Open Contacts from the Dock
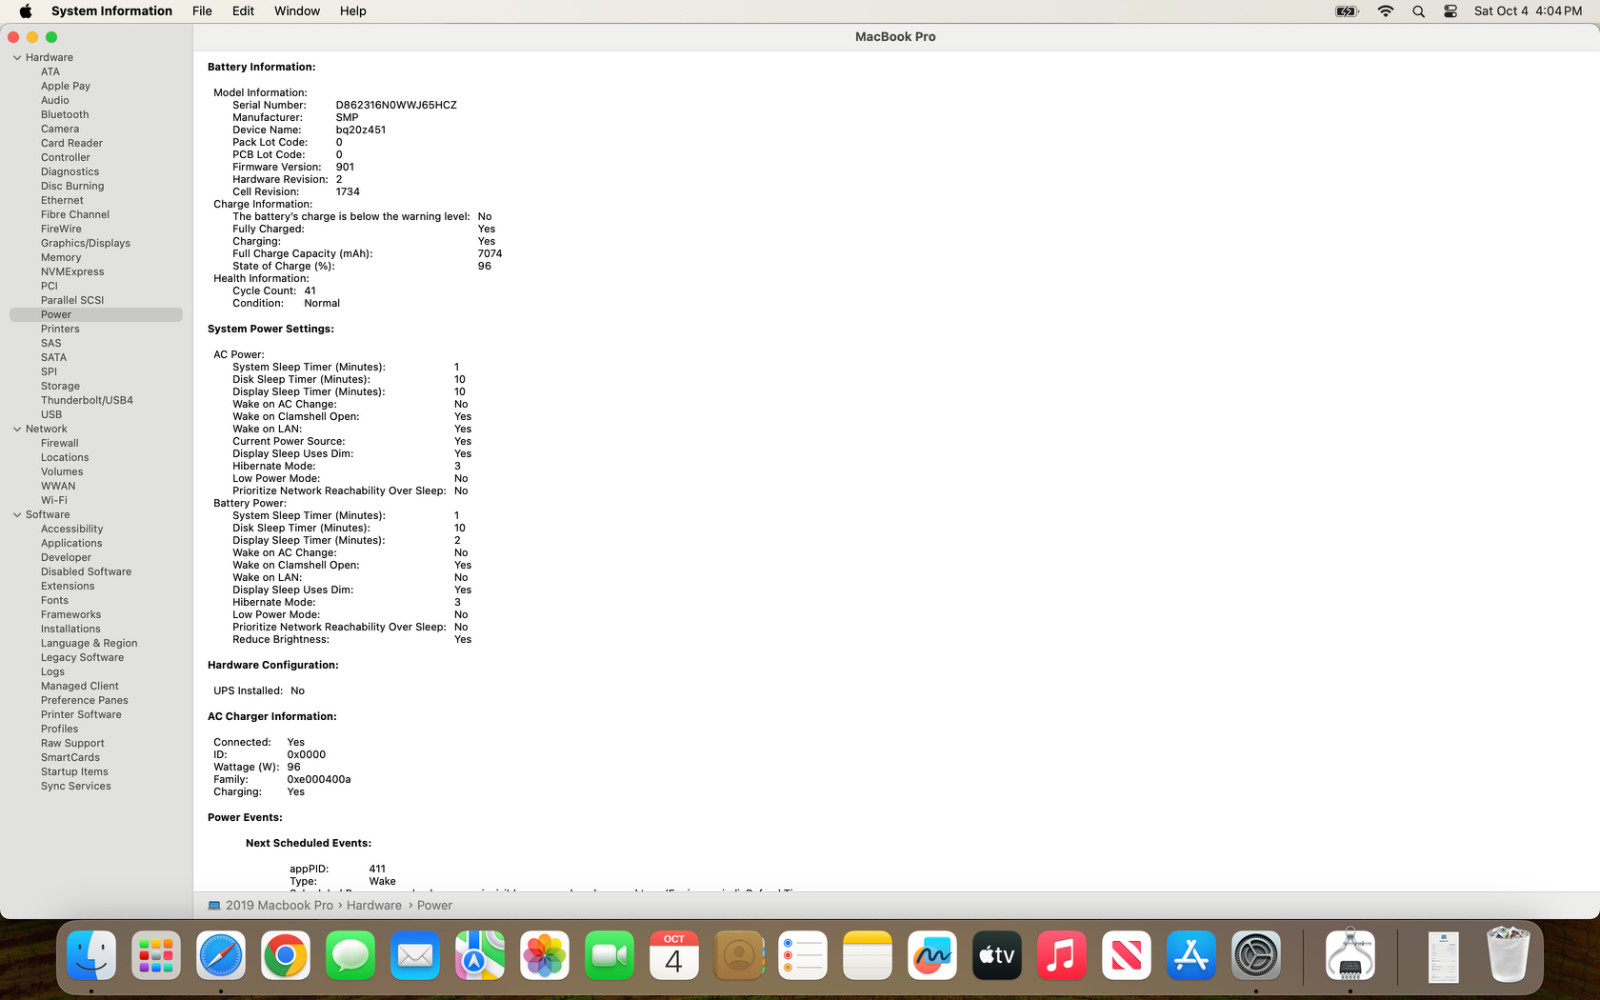Screen dimensions: 1600x1000 [739, 955]
